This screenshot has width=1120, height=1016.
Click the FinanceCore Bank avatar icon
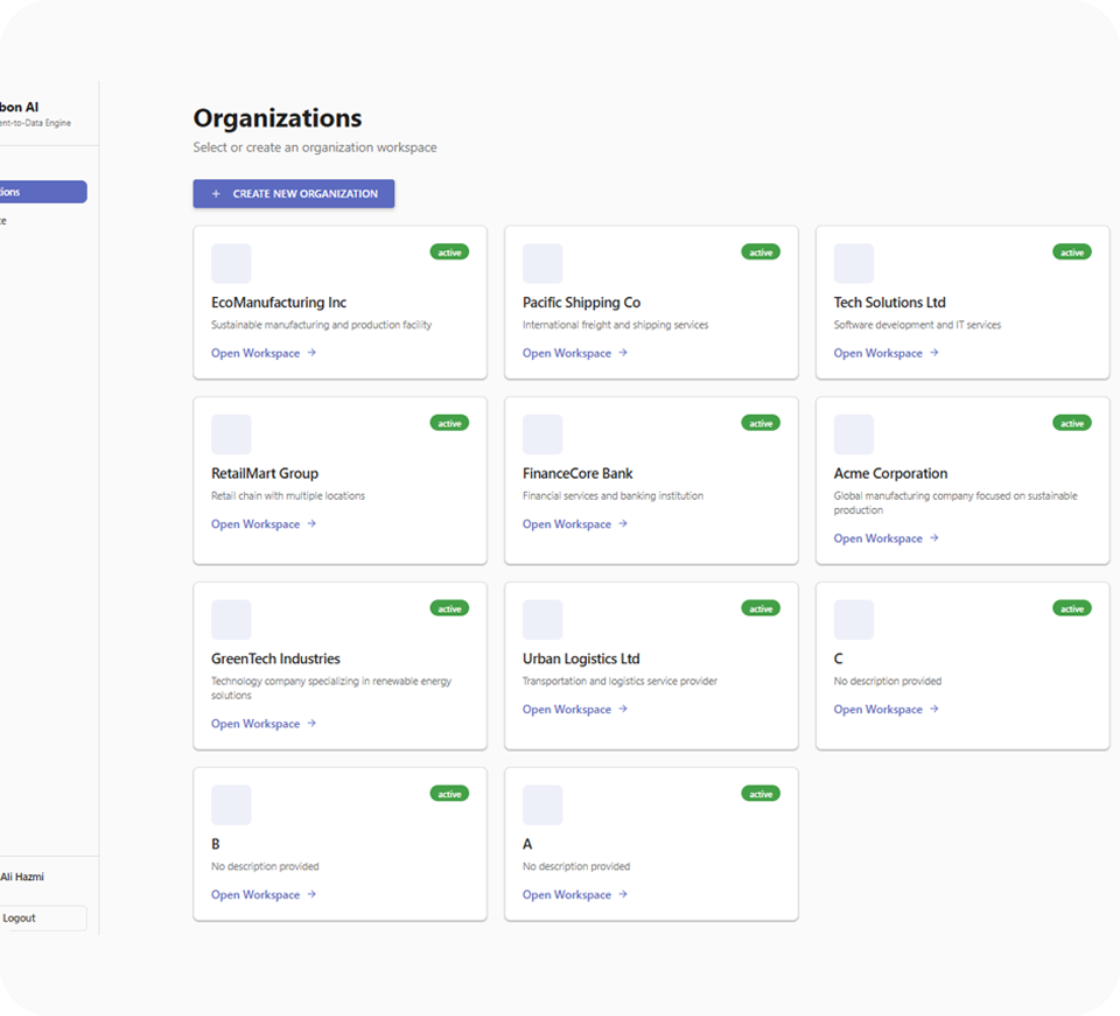[542, 434]
